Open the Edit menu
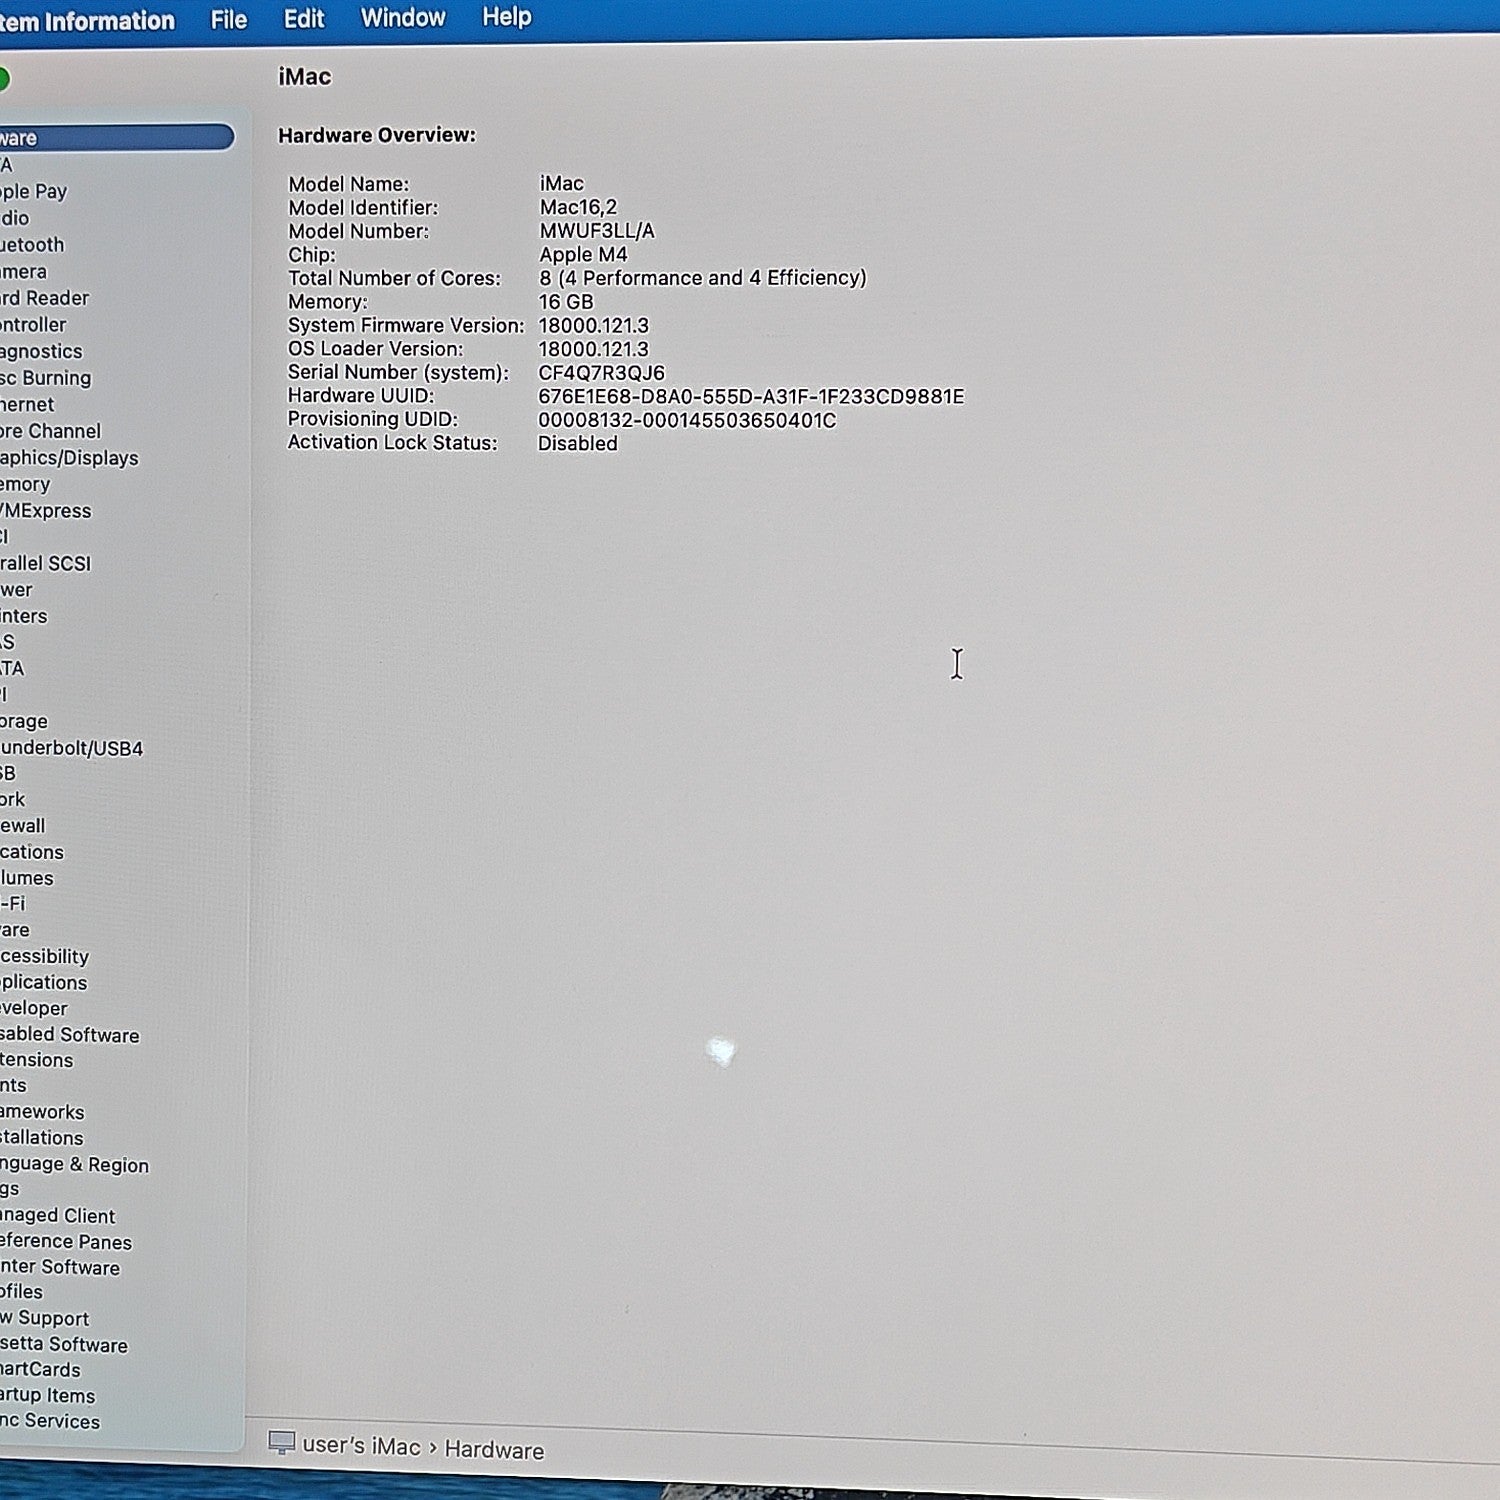 click(x=304, y=19)
